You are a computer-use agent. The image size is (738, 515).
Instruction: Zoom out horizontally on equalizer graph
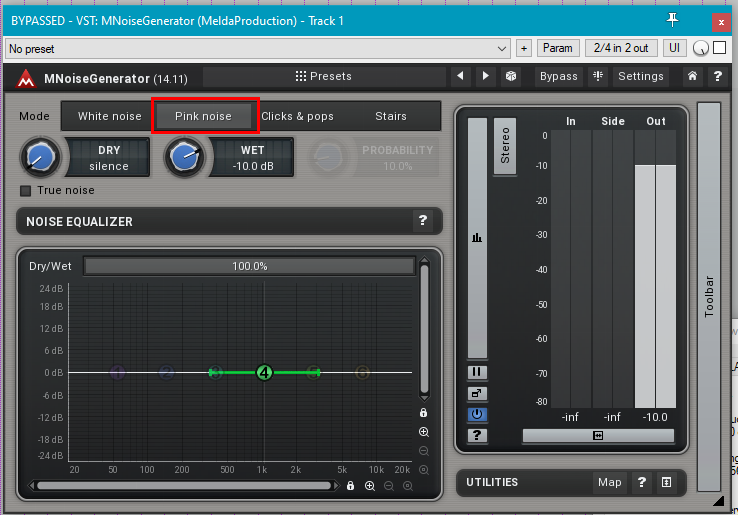tap(389, 486)
